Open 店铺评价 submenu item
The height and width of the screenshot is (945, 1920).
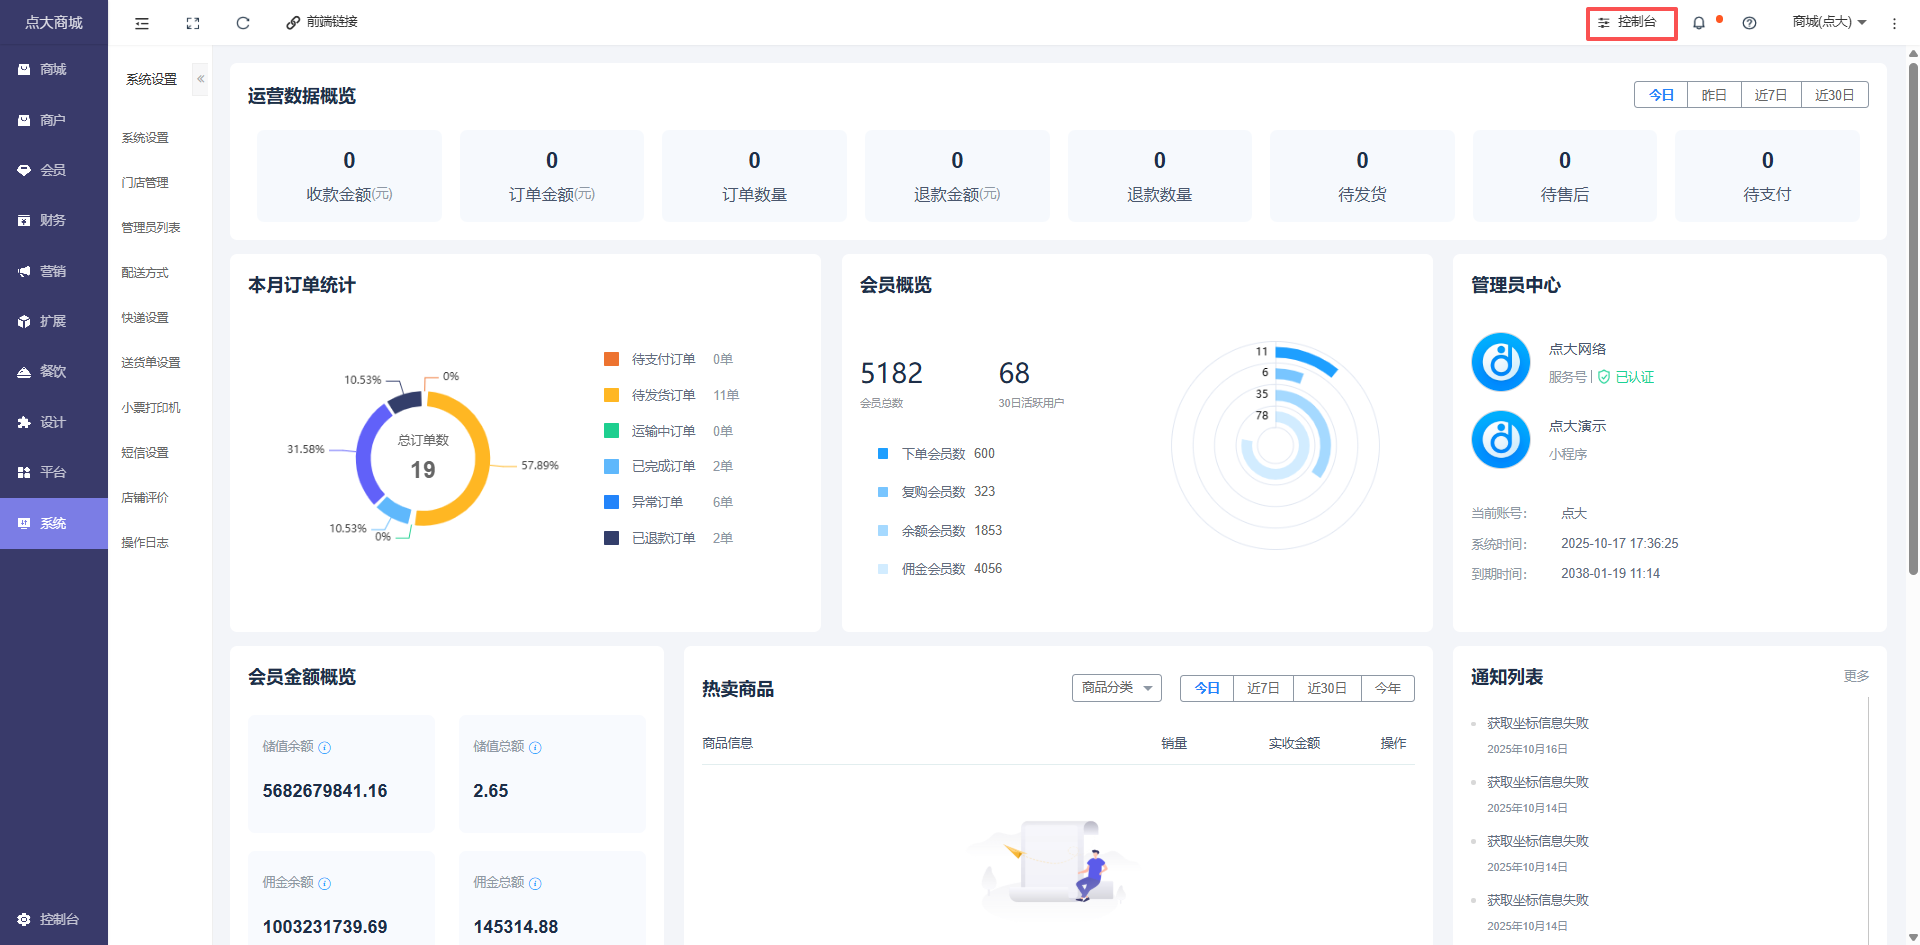[145, 498]
